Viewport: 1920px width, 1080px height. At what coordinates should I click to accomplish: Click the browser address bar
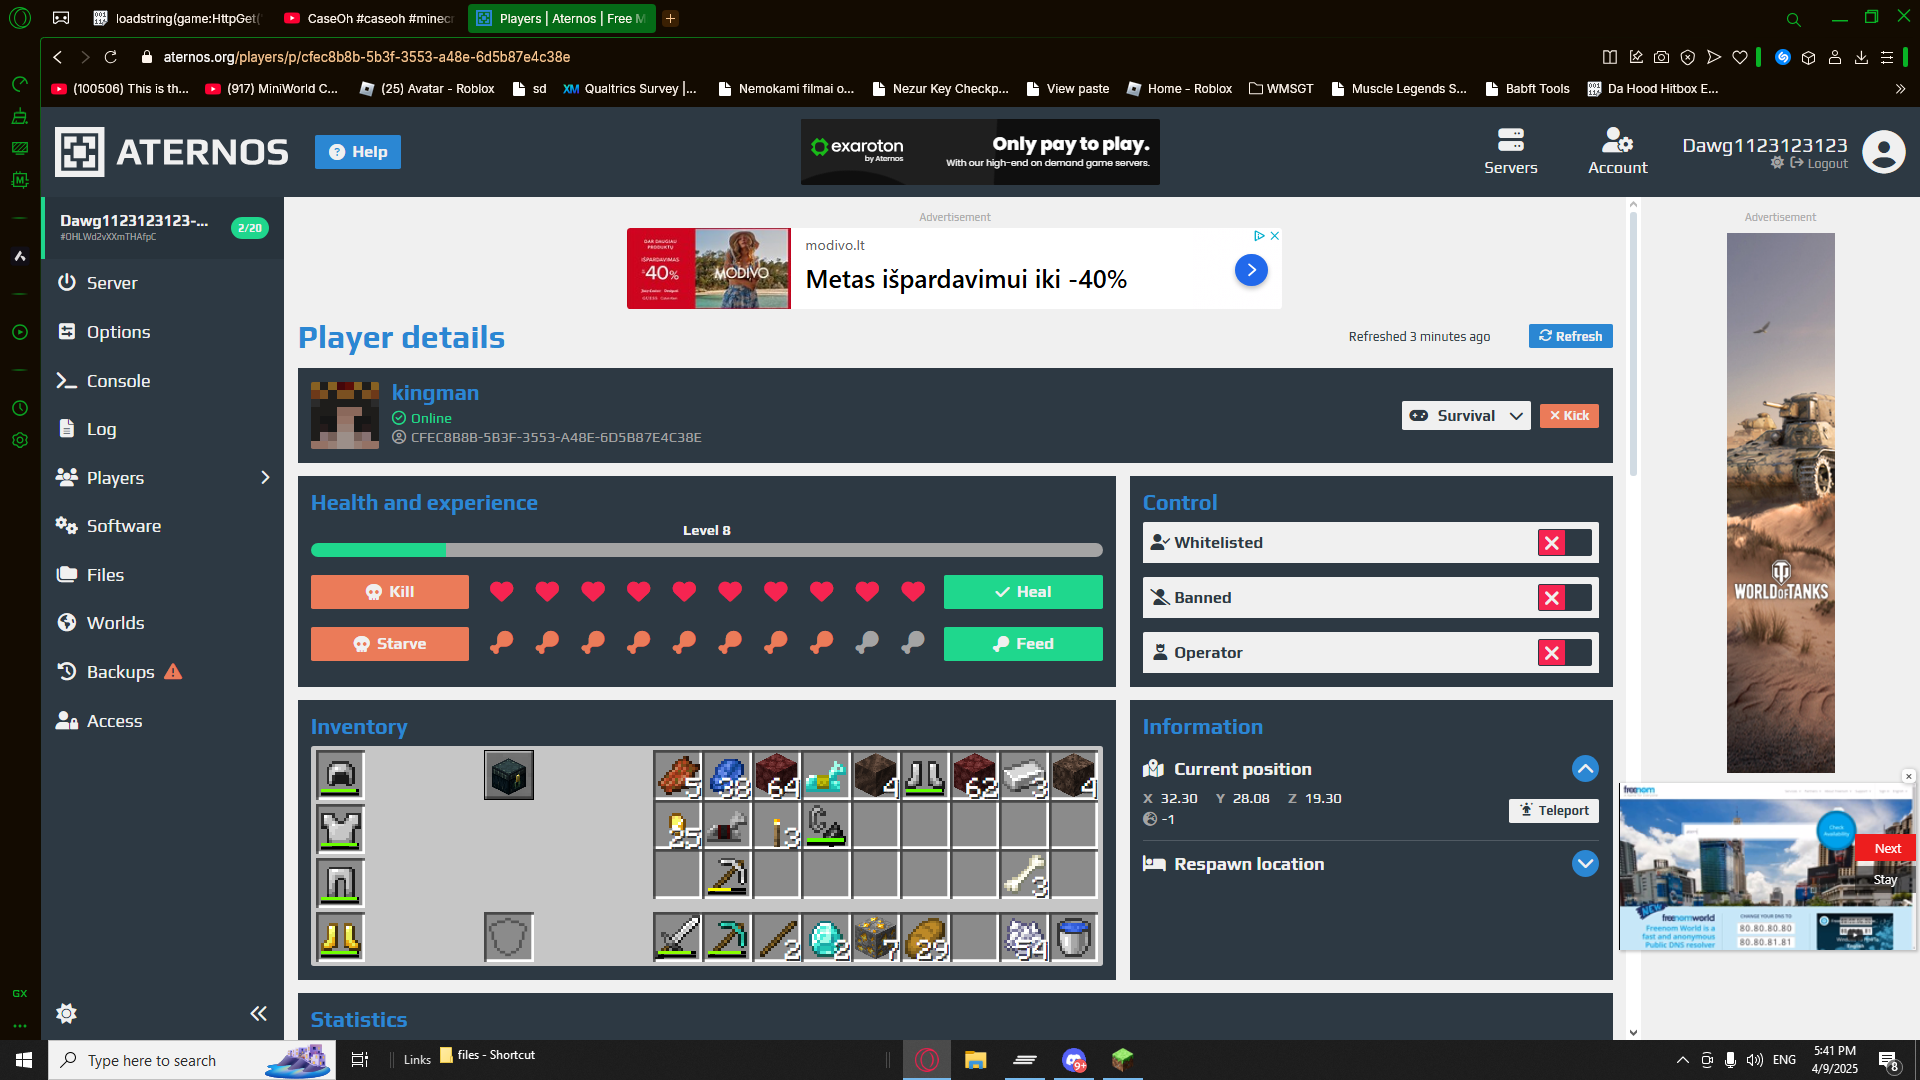click(860, 57)
